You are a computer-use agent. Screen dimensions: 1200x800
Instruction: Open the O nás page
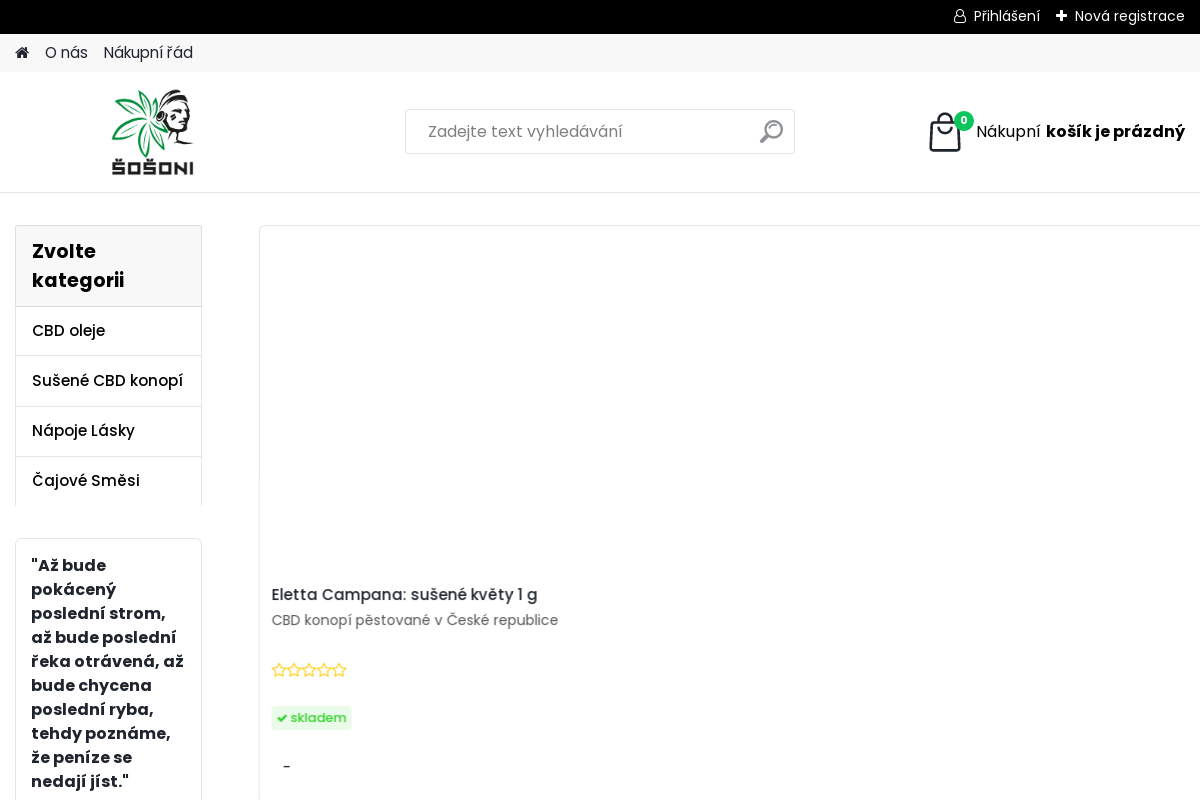(x=66, y=53)
